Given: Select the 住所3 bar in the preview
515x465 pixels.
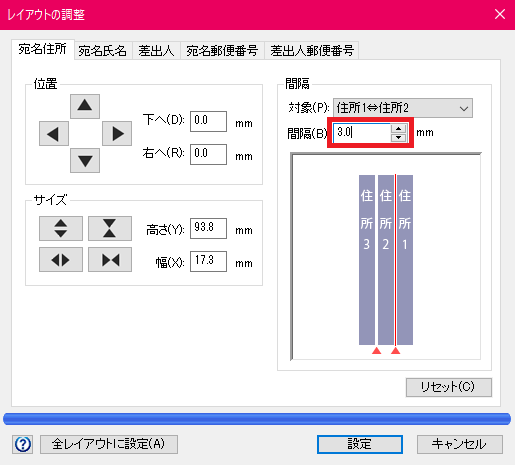Looking at the screenshot, I should pyautogui.click(x=367, y=260).
